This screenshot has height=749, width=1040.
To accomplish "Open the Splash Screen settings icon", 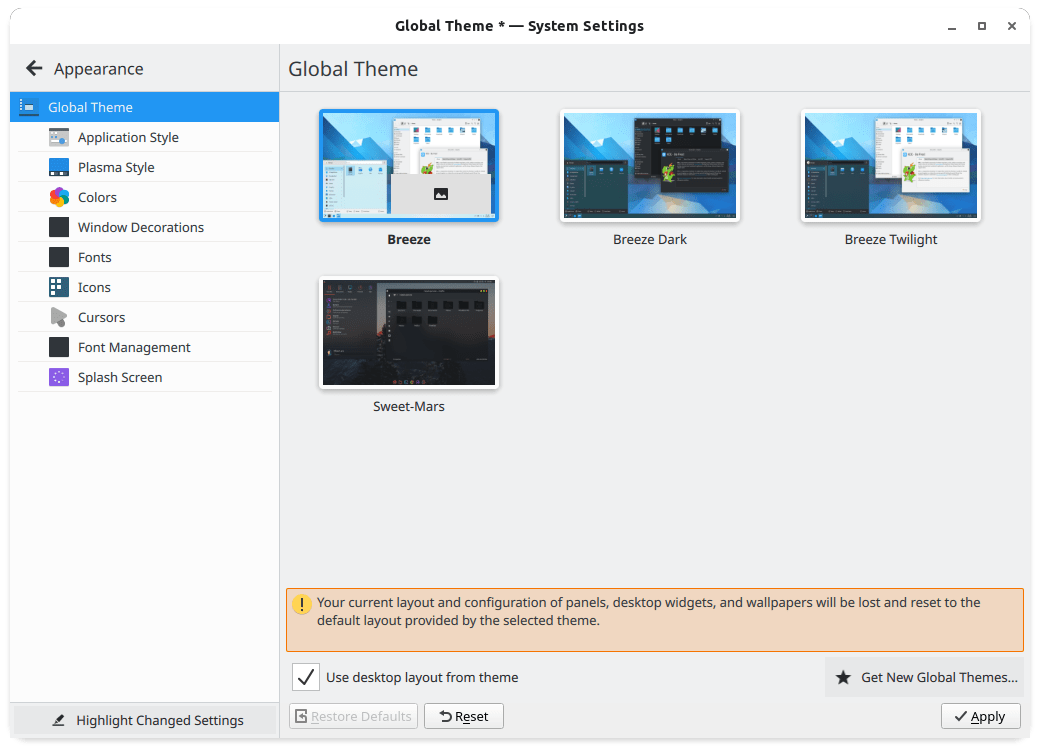I will [x=57, y=377].
